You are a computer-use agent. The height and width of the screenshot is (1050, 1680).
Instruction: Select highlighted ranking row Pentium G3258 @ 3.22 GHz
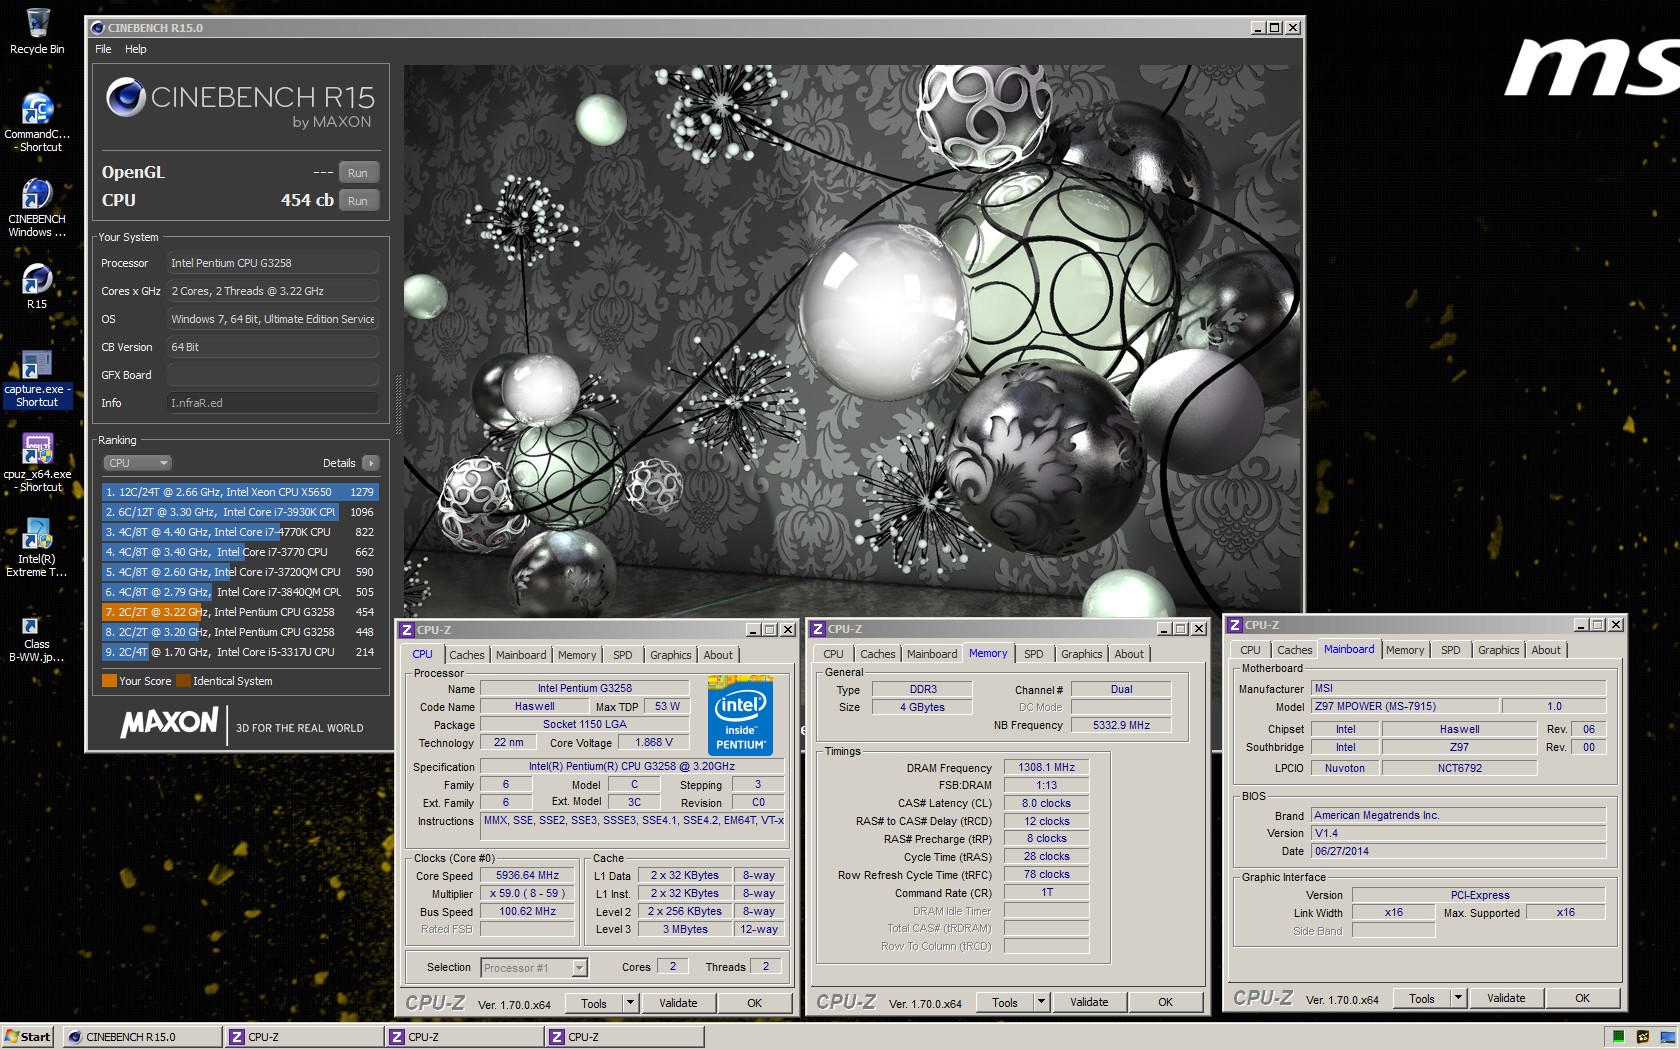pos(240,612)
